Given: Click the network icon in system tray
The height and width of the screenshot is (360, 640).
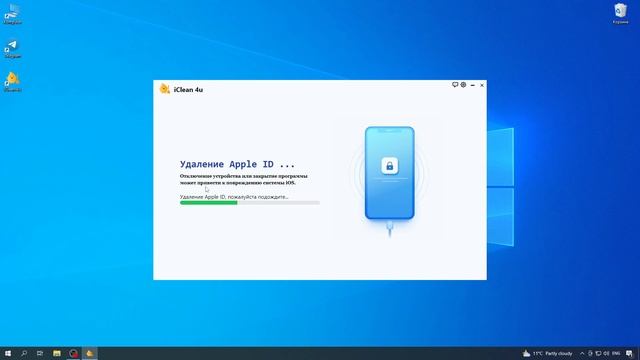Looking at the screenshot, I should tap(598, 353).
